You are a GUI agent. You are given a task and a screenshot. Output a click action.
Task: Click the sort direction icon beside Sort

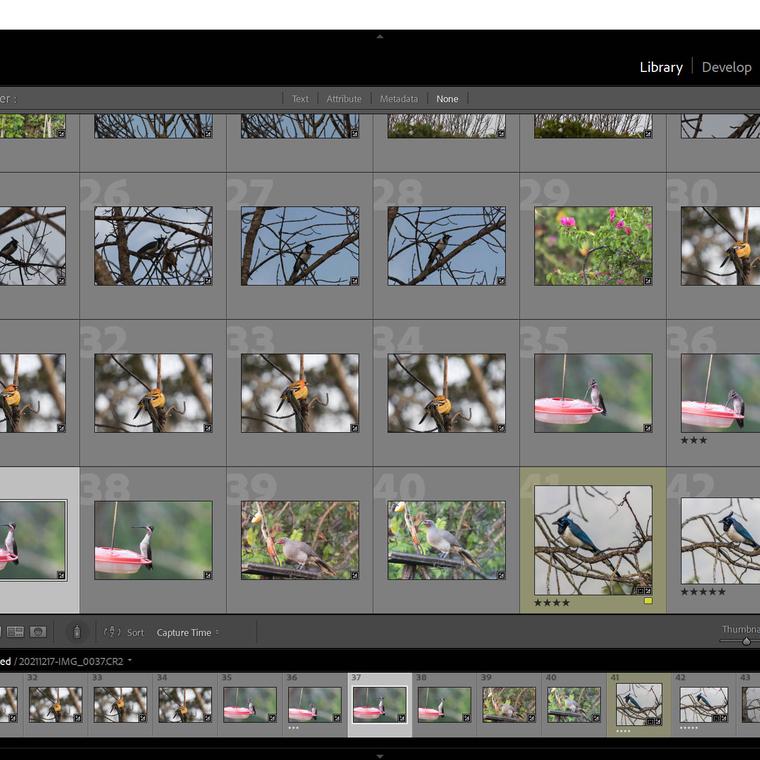pyautogui.click(x=112, y=632)
